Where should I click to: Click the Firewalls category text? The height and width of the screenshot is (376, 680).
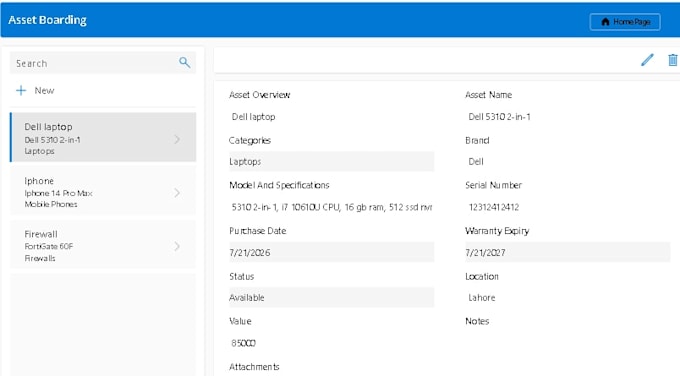(40, 258)
